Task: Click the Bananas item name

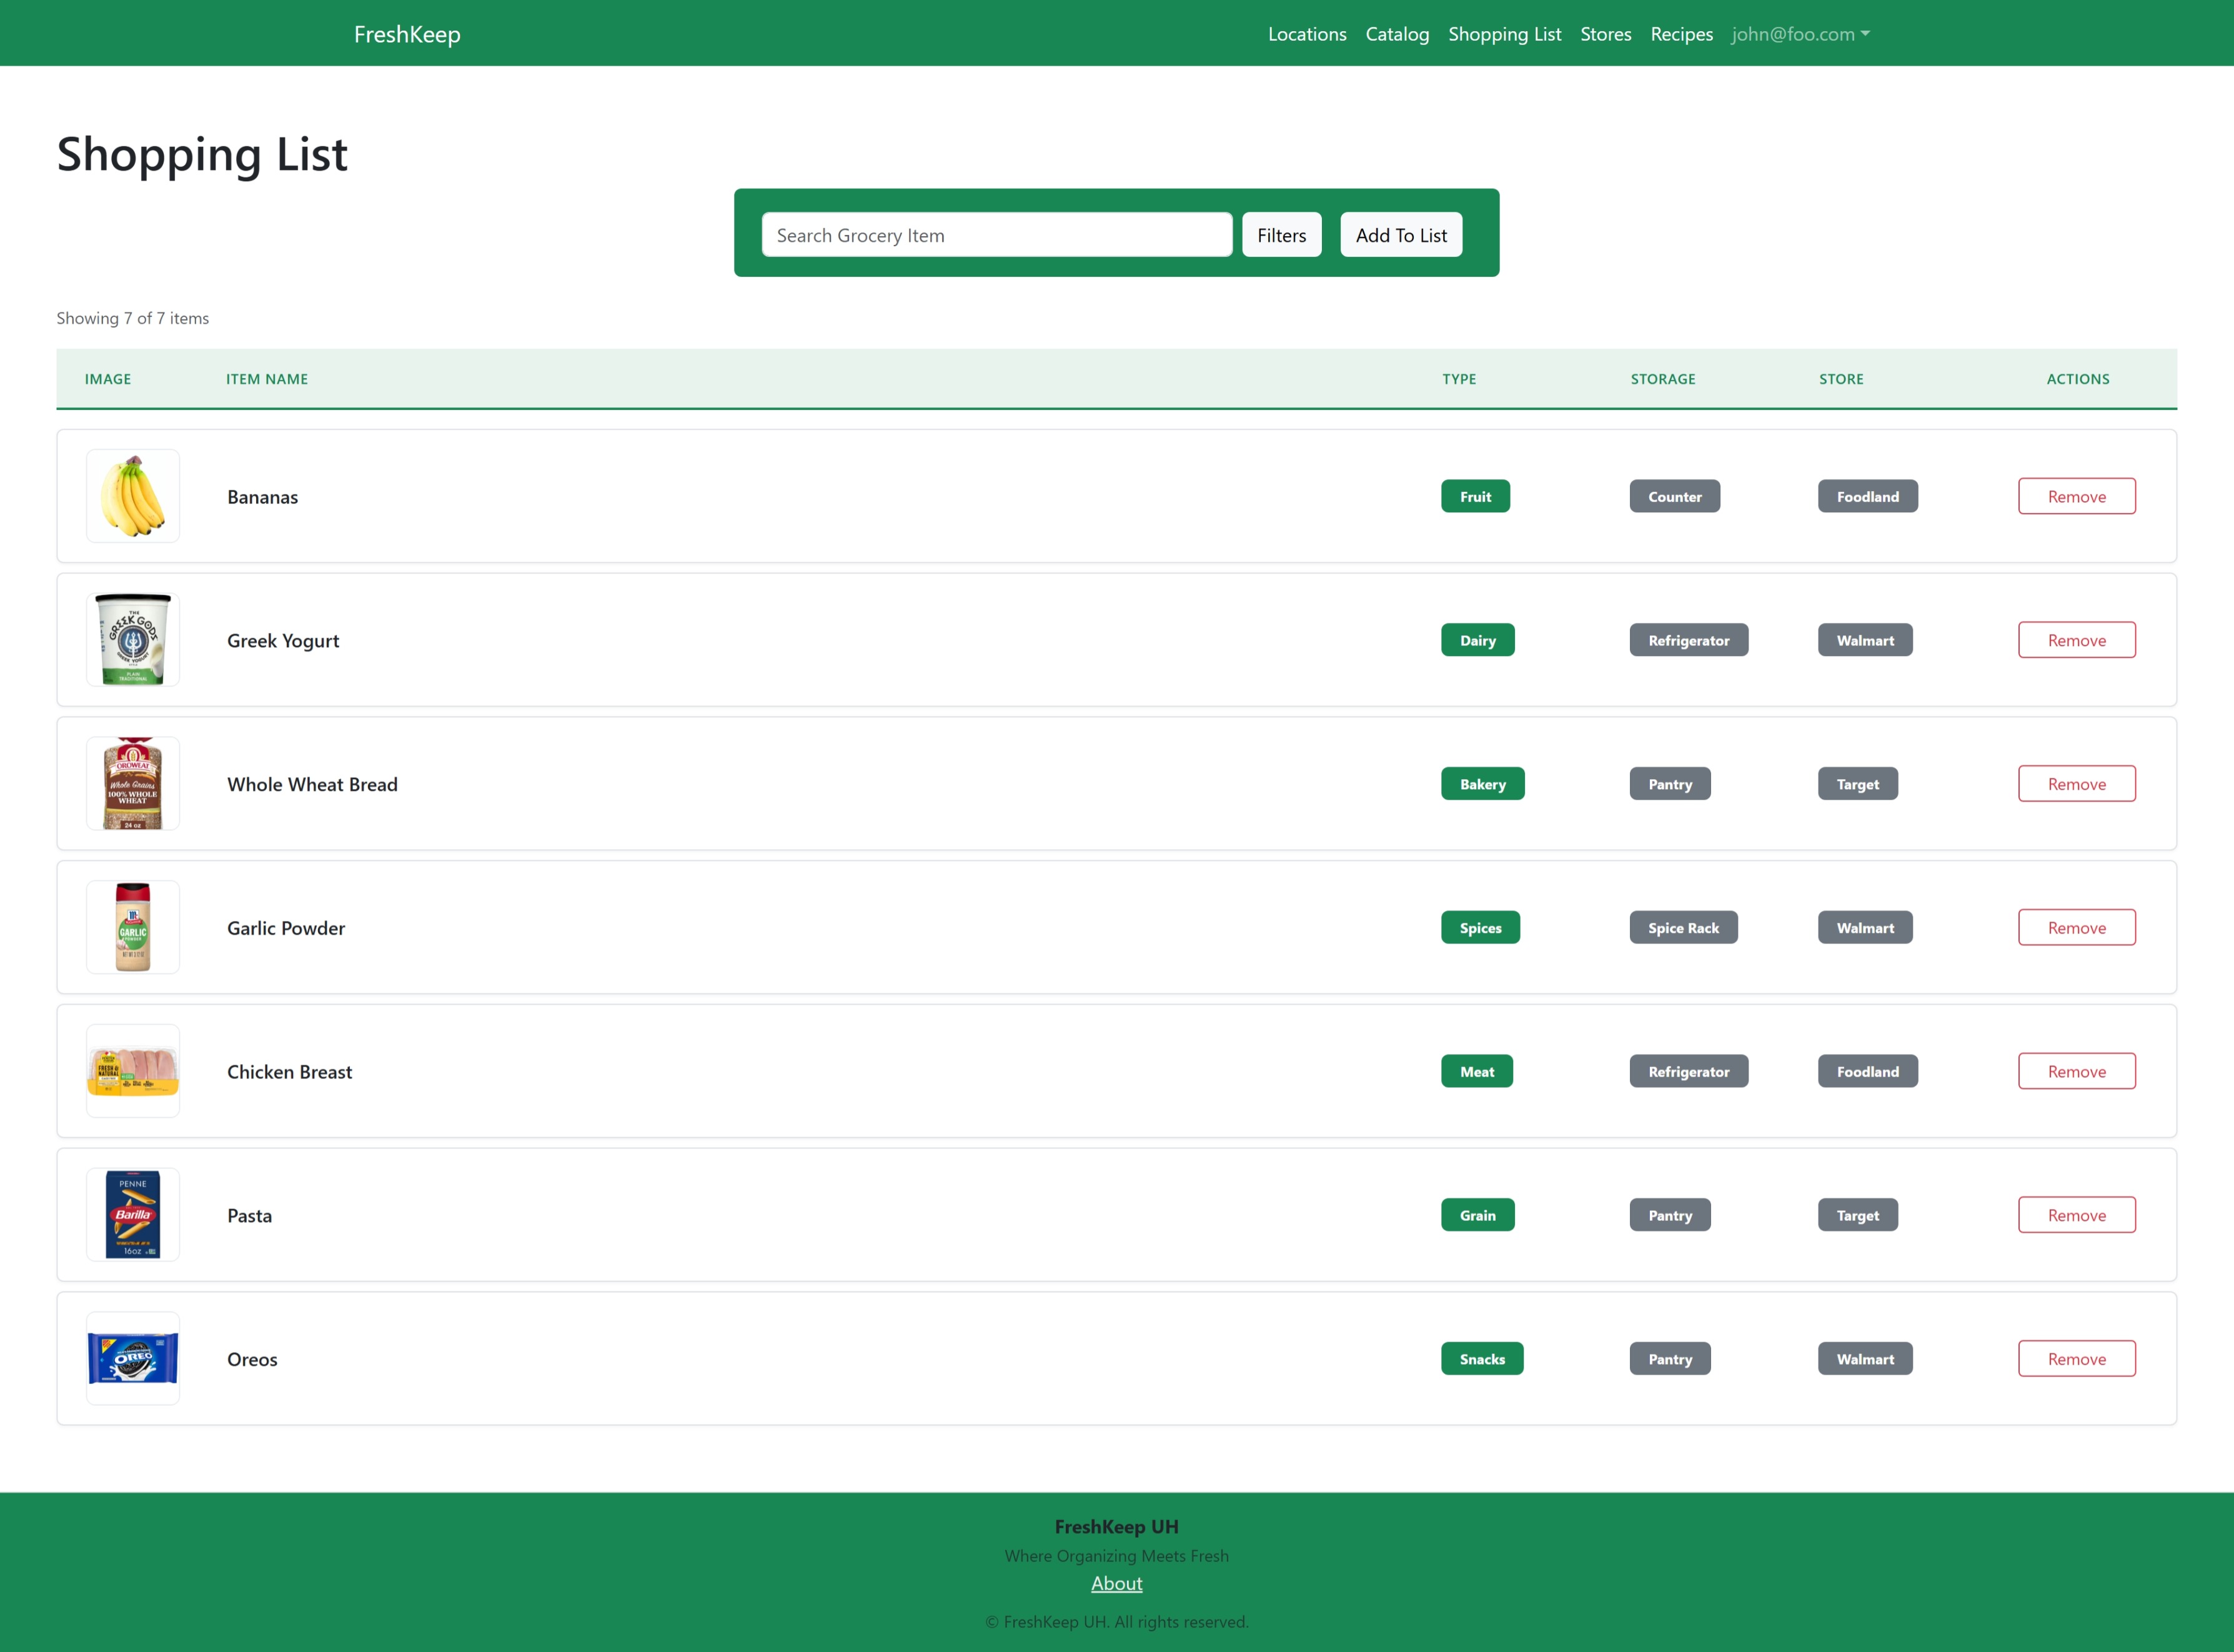Action: (262, 497)
